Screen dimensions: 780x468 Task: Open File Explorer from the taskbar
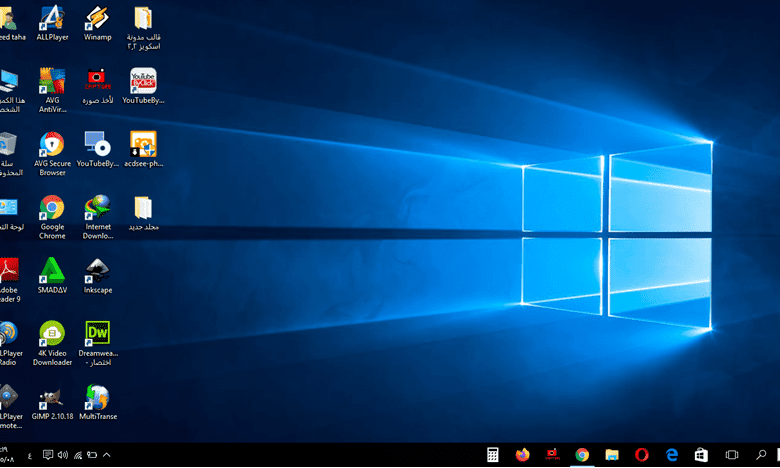tap(612, 455)
